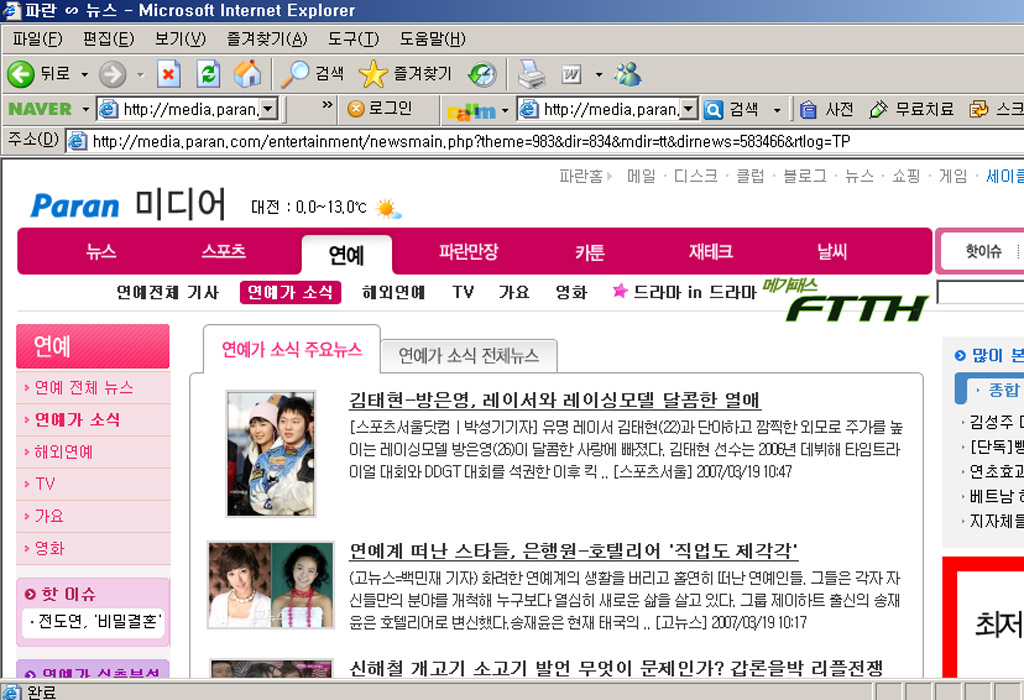Screen dimensions: 1024x700
Task: Select the 스포츠 navigation tab
Action: (x=223, y=251)
